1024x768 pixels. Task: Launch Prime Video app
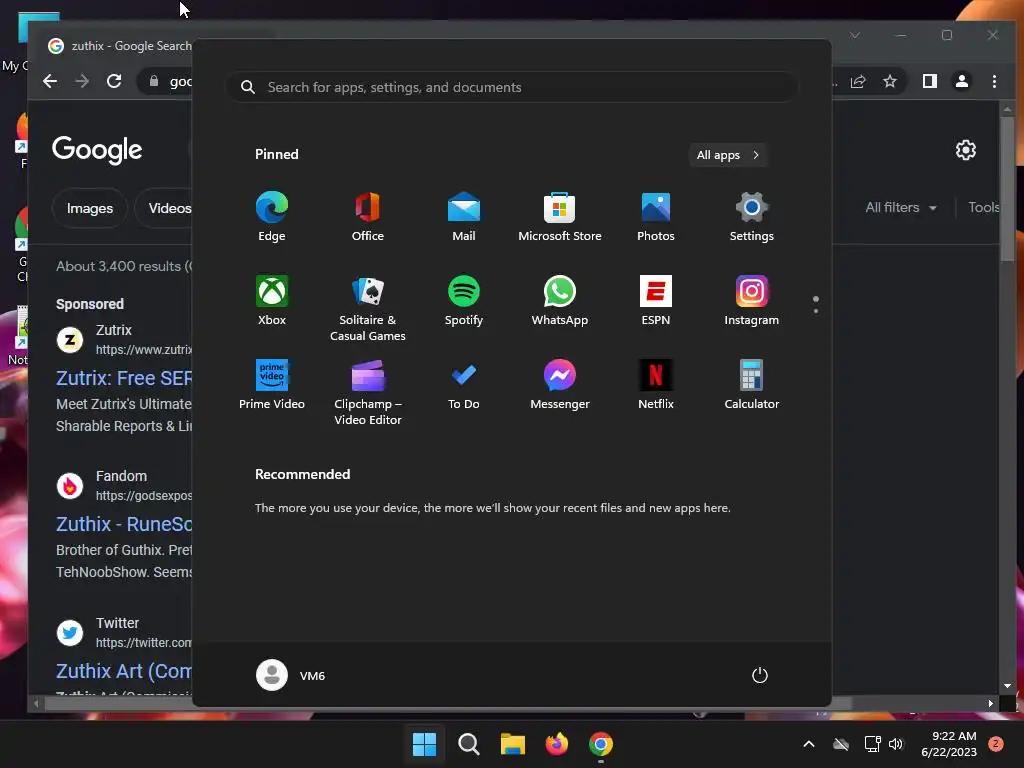[x=272, y=385]
